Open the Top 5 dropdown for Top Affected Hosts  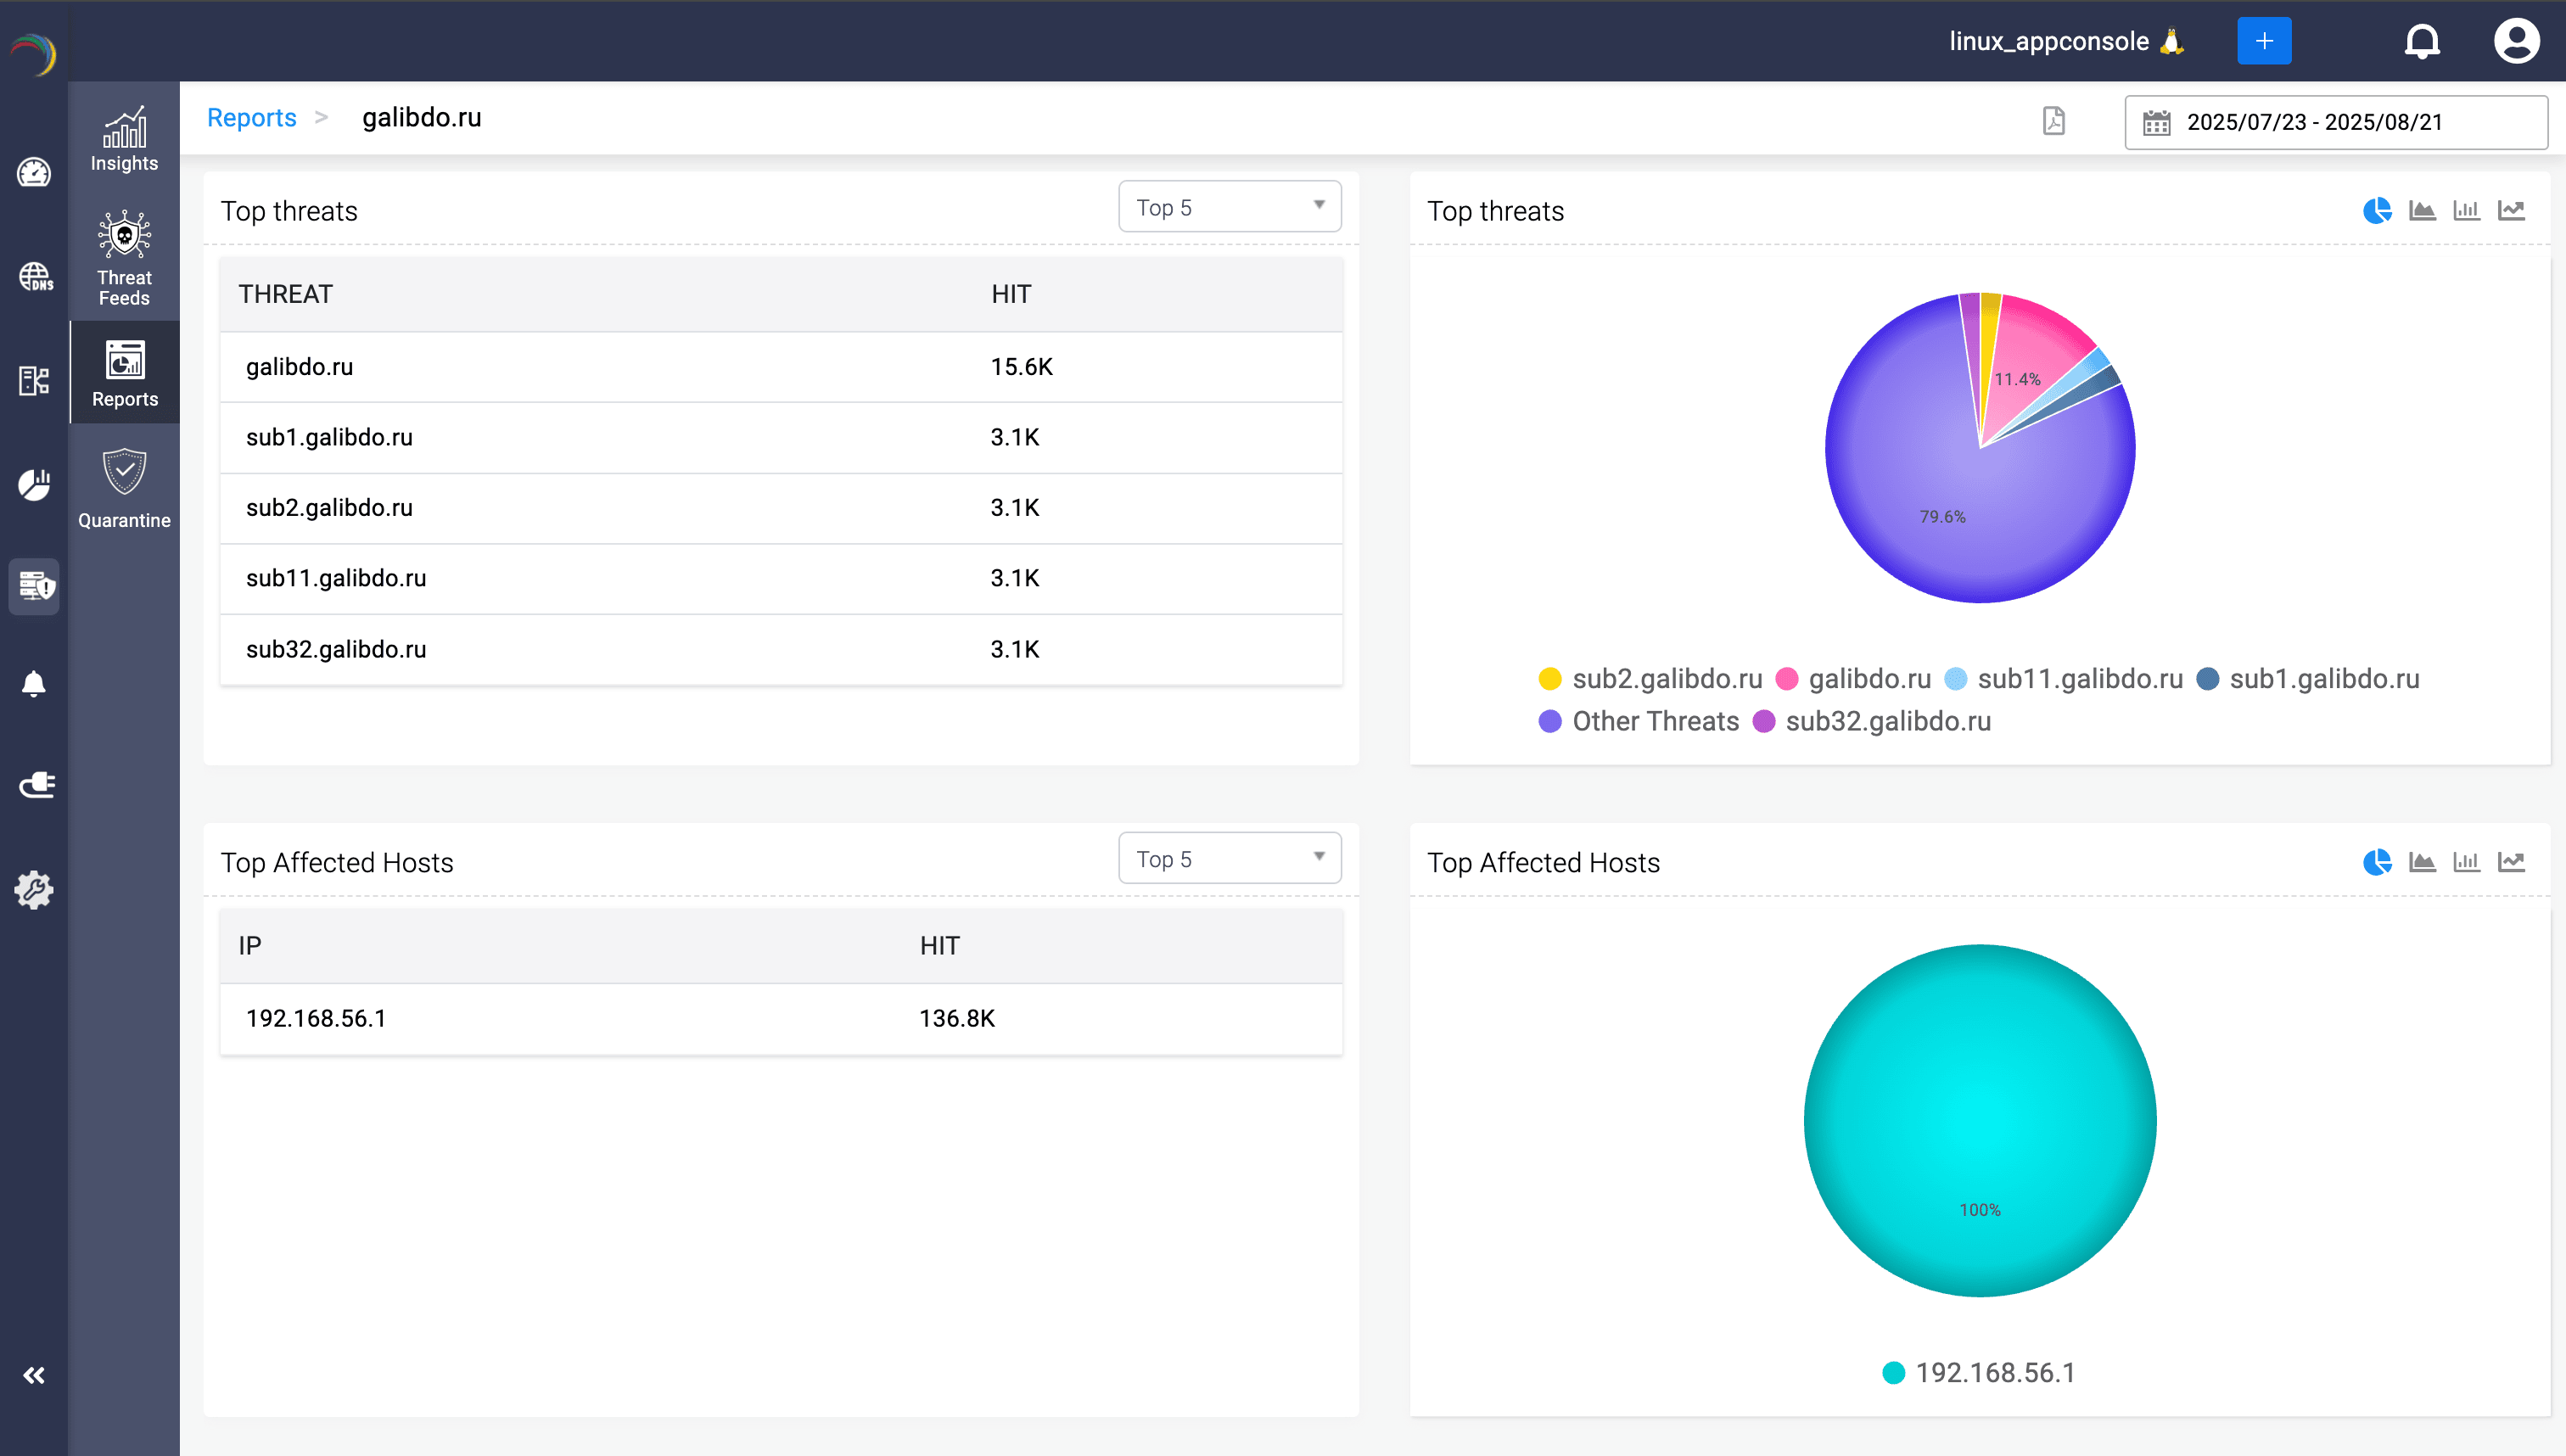(x=1229, y=858)
